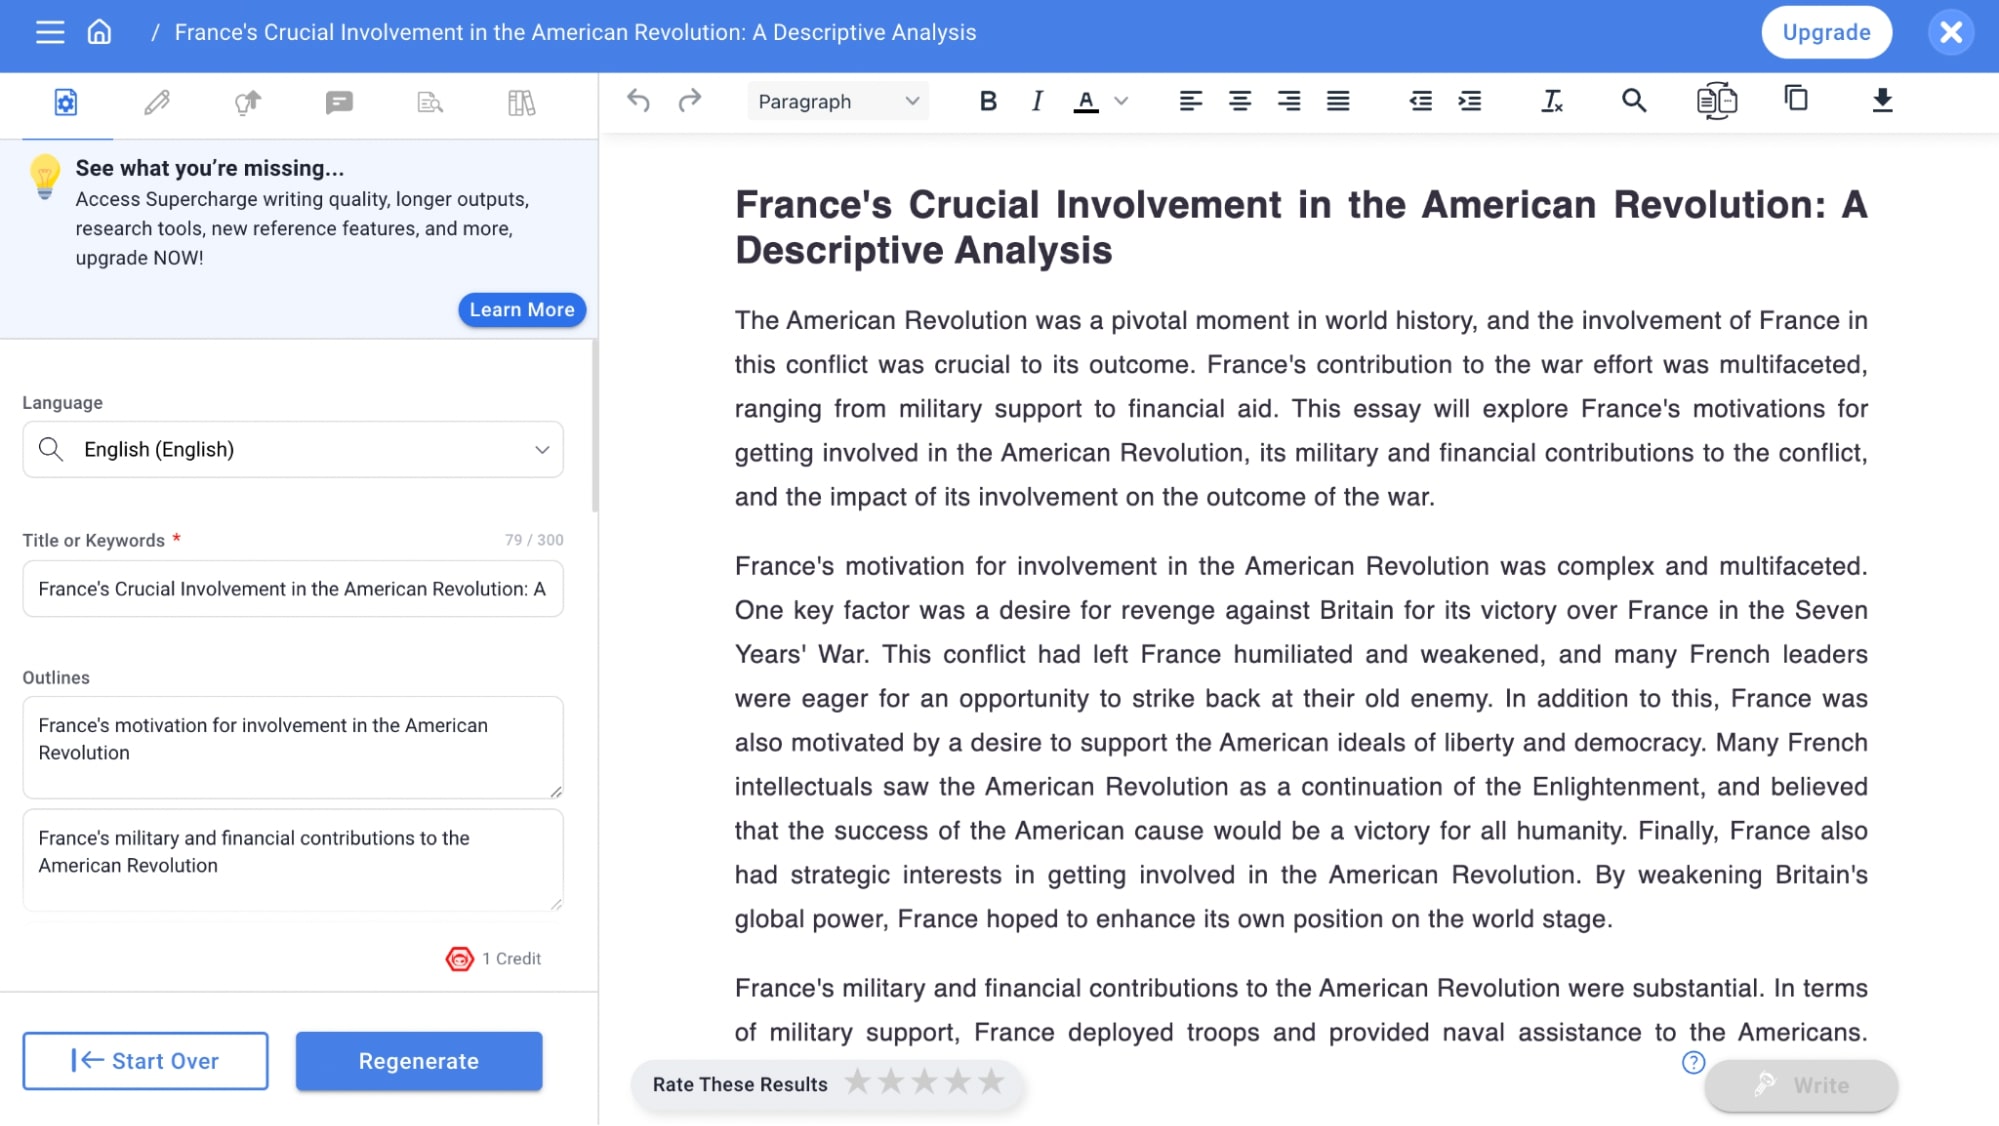
Task: Click the Italic formatting icon
Action: tap(1037, 100)
